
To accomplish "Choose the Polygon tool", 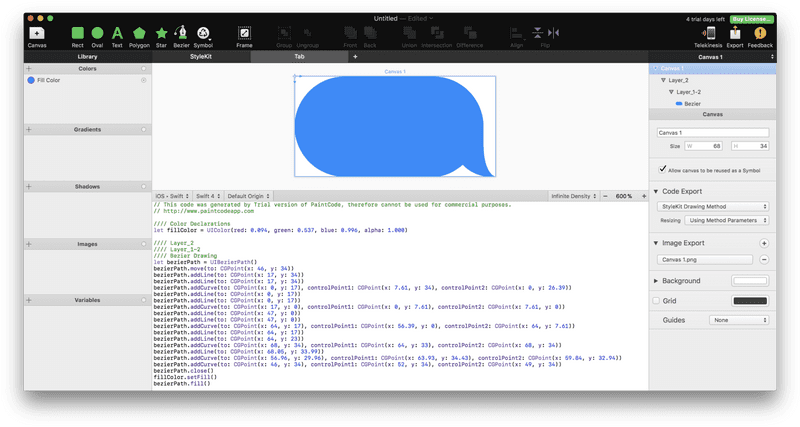I will [139, 33].
